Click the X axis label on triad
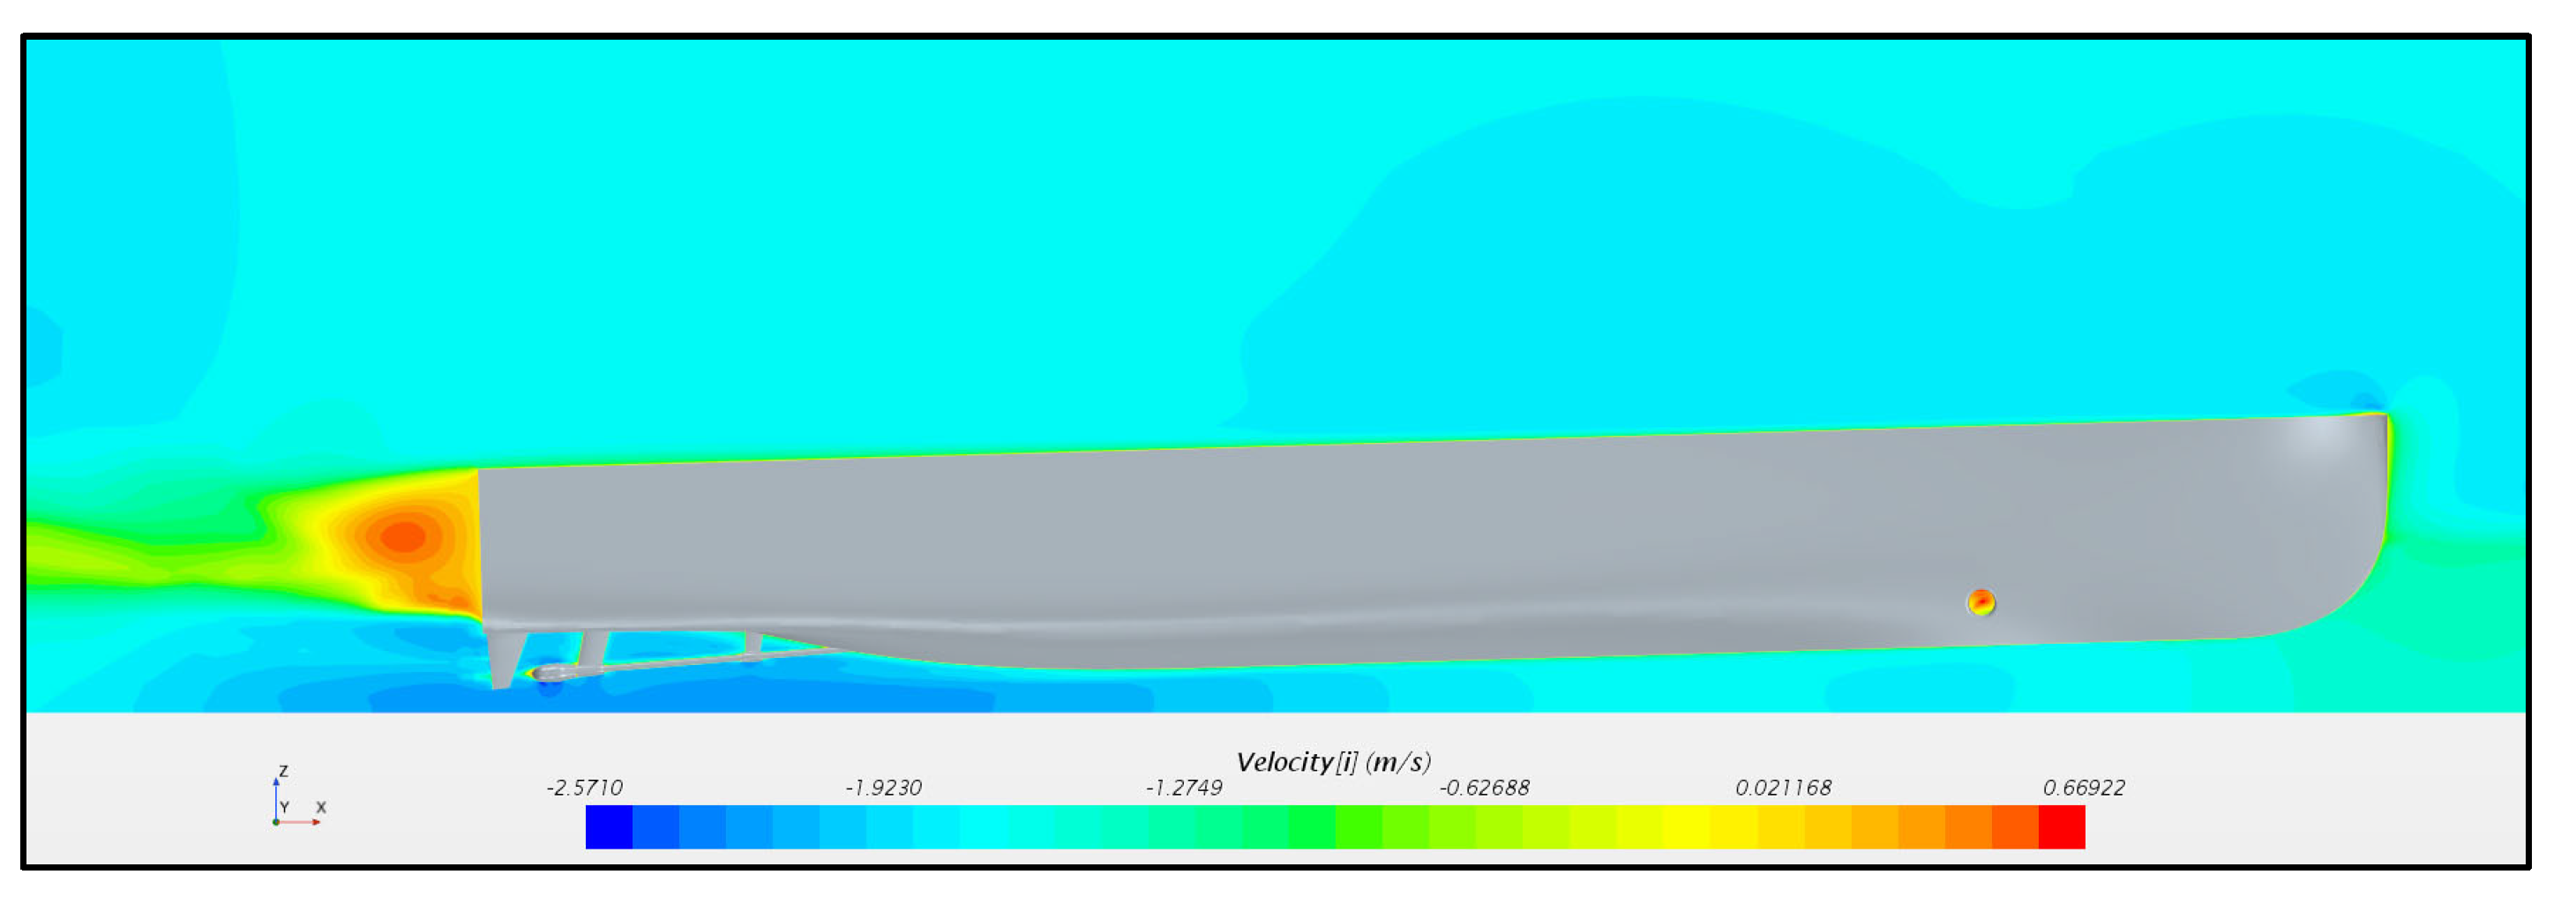2576x897 pixels. pyautogui.click(x=321, y=807)
